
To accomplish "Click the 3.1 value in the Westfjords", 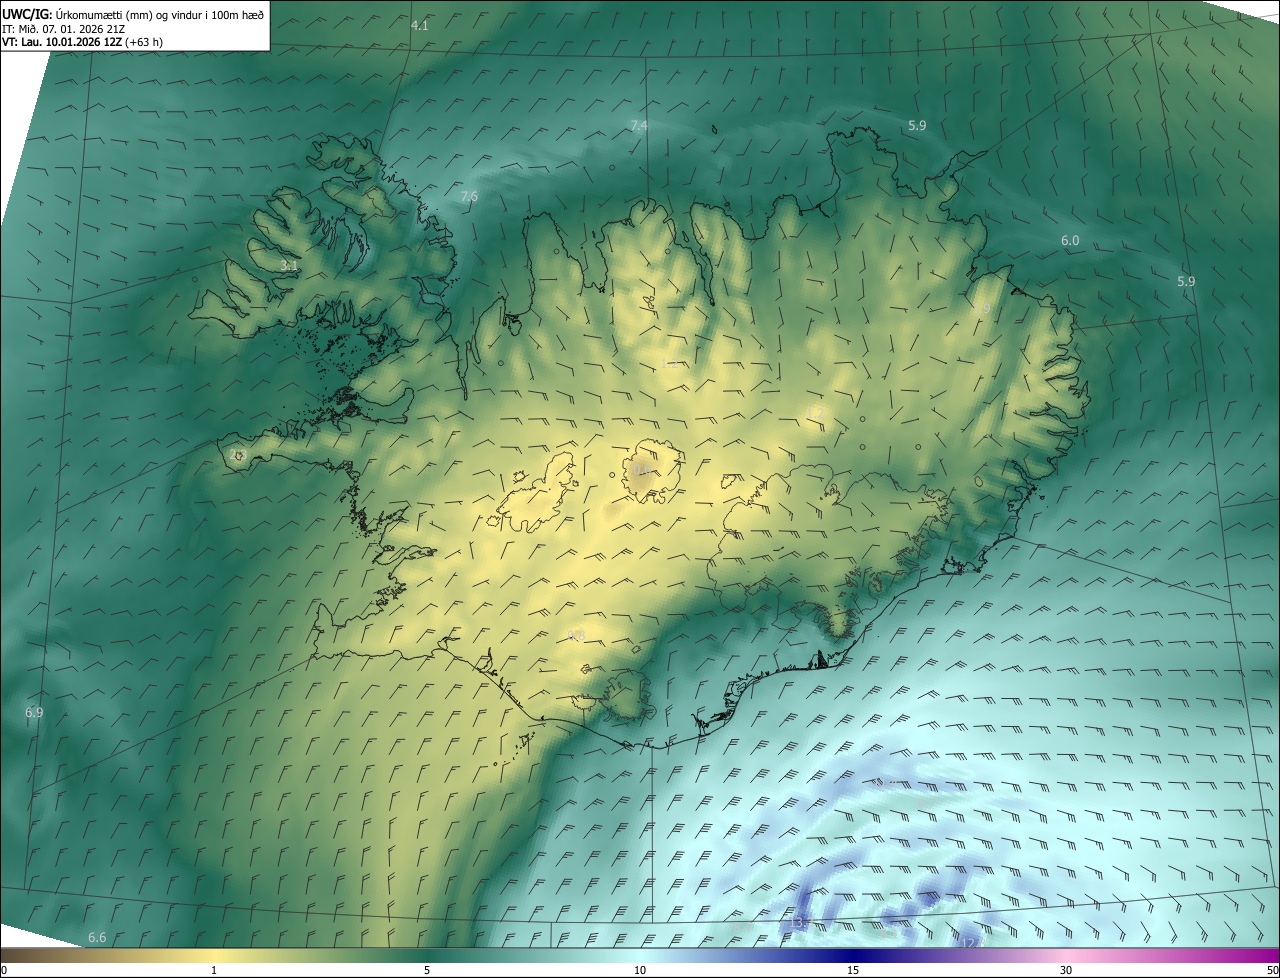I will (288, 266).
